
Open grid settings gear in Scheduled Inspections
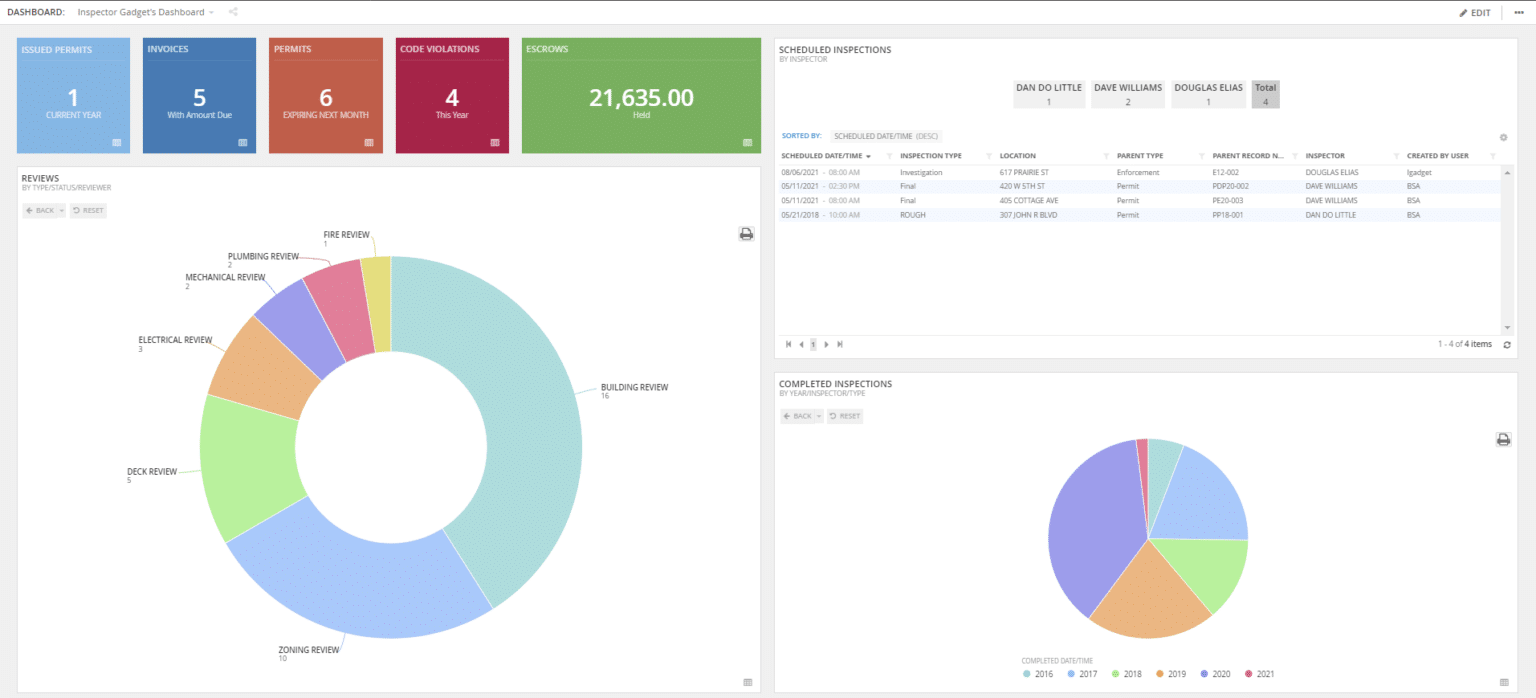click(x=1502, y=136)
